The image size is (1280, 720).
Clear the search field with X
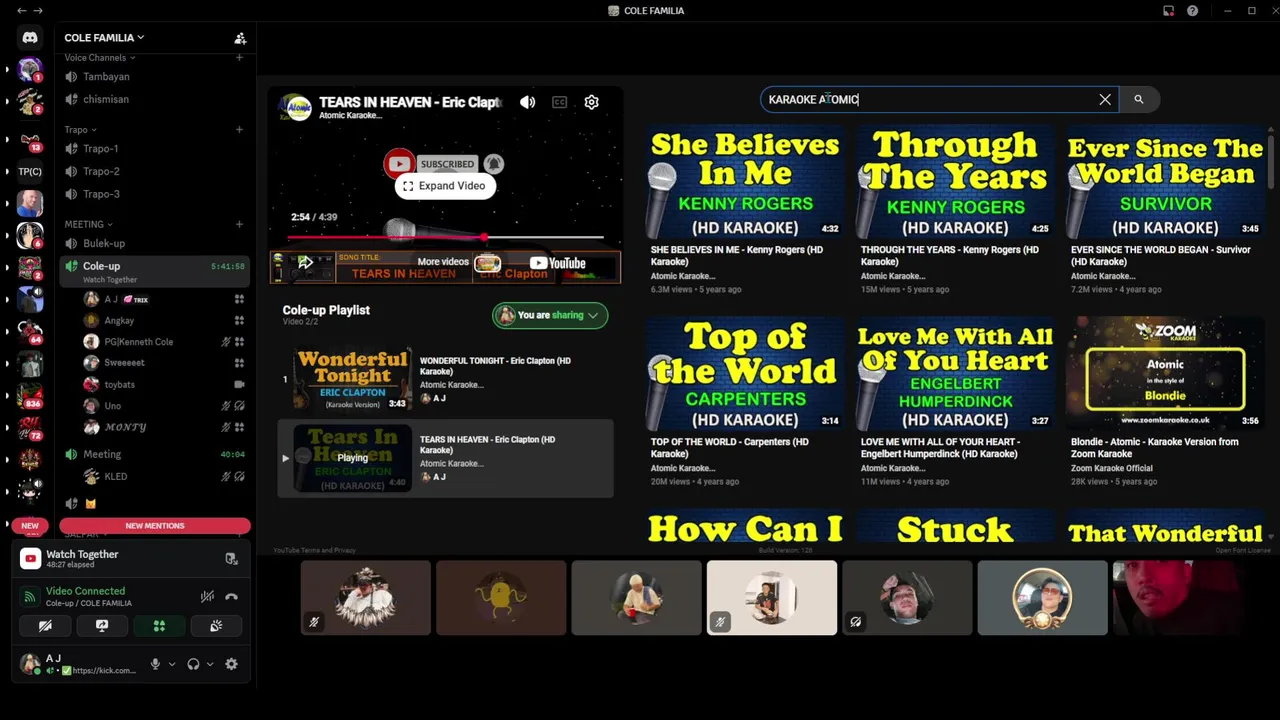click(1105, 99)
